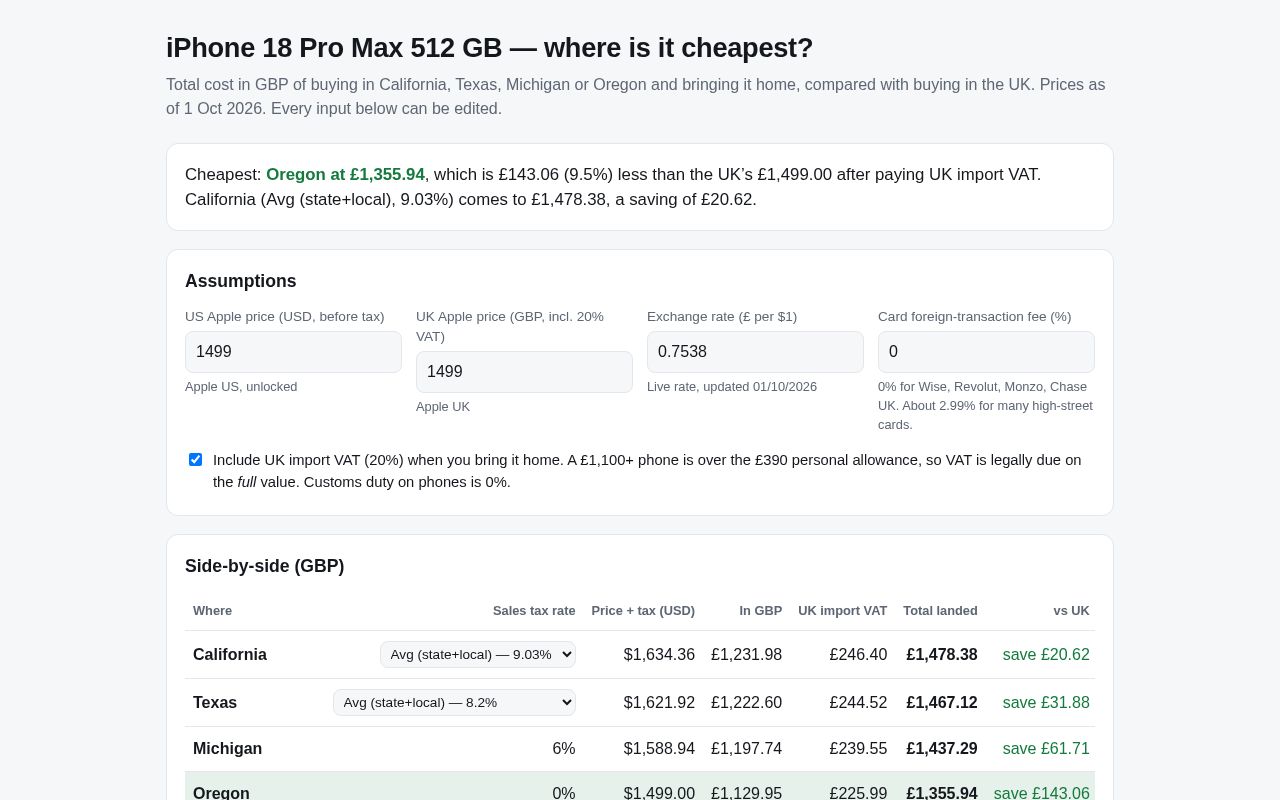
Task: Click the California price $1,634.36
Action: pyautogui.click(x=659, y=655)
